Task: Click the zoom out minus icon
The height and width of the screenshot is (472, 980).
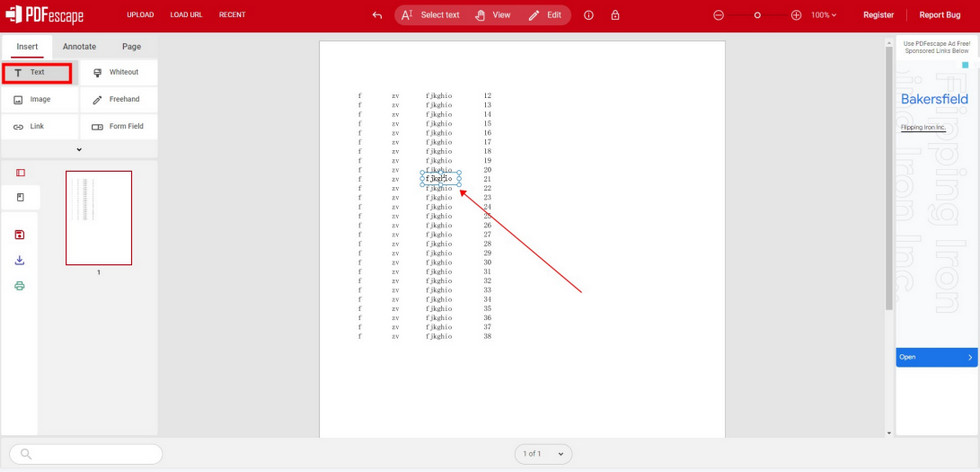Action: point(718,15)
